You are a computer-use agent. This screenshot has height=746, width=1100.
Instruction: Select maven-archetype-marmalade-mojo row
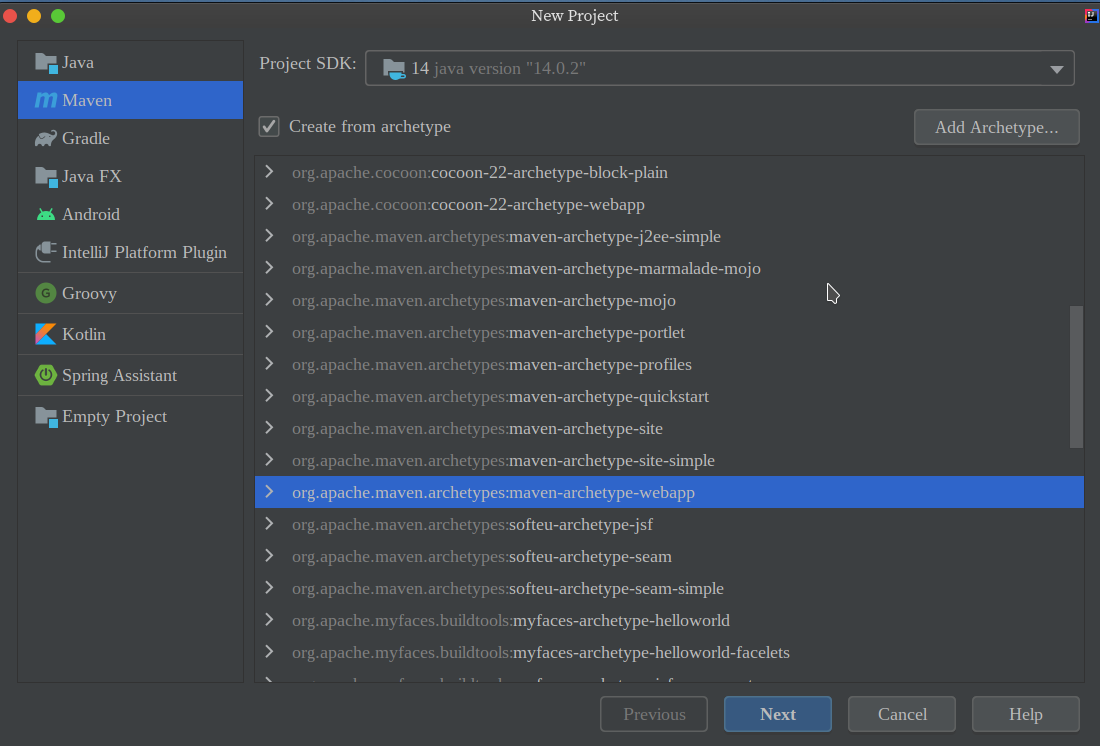(x=669, y=268)
